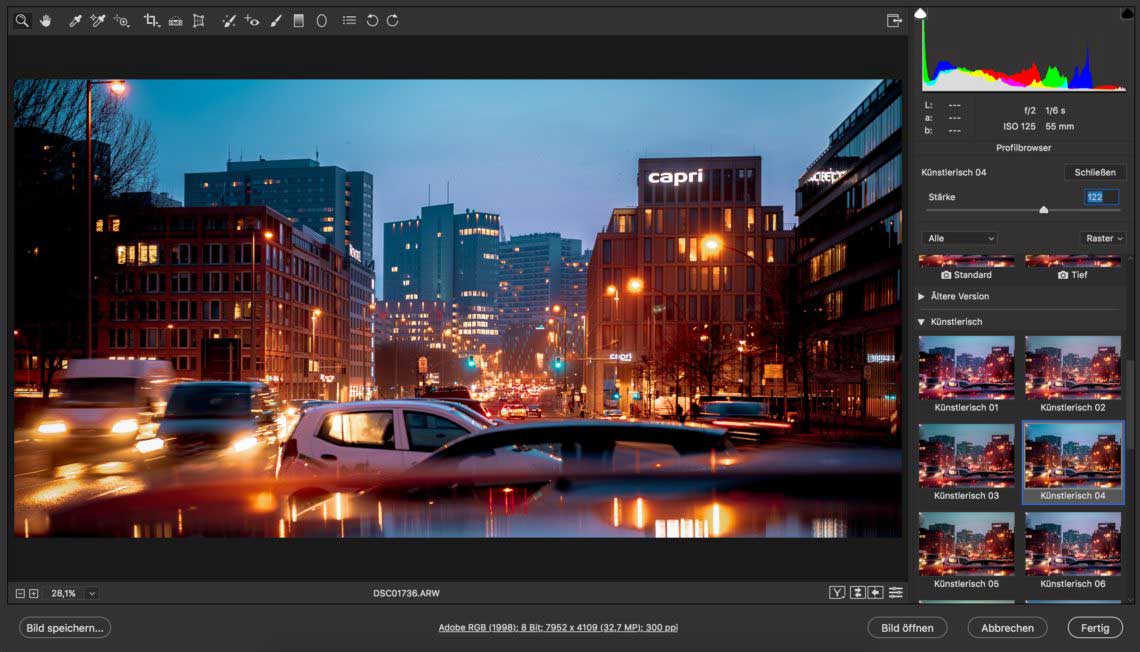
Task: Select the Hand tool
Action: (45, 20)
